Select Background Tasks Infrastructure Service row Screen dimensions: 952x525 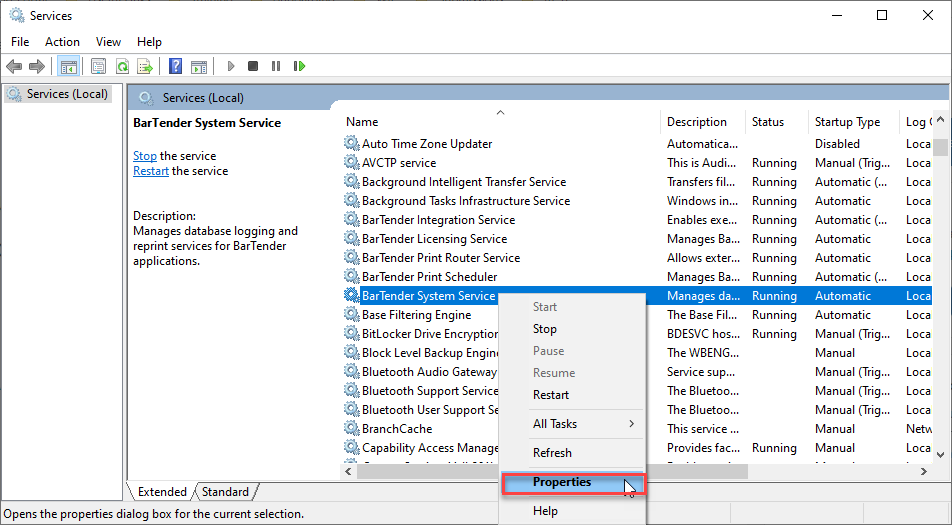(x=636, y=200)
